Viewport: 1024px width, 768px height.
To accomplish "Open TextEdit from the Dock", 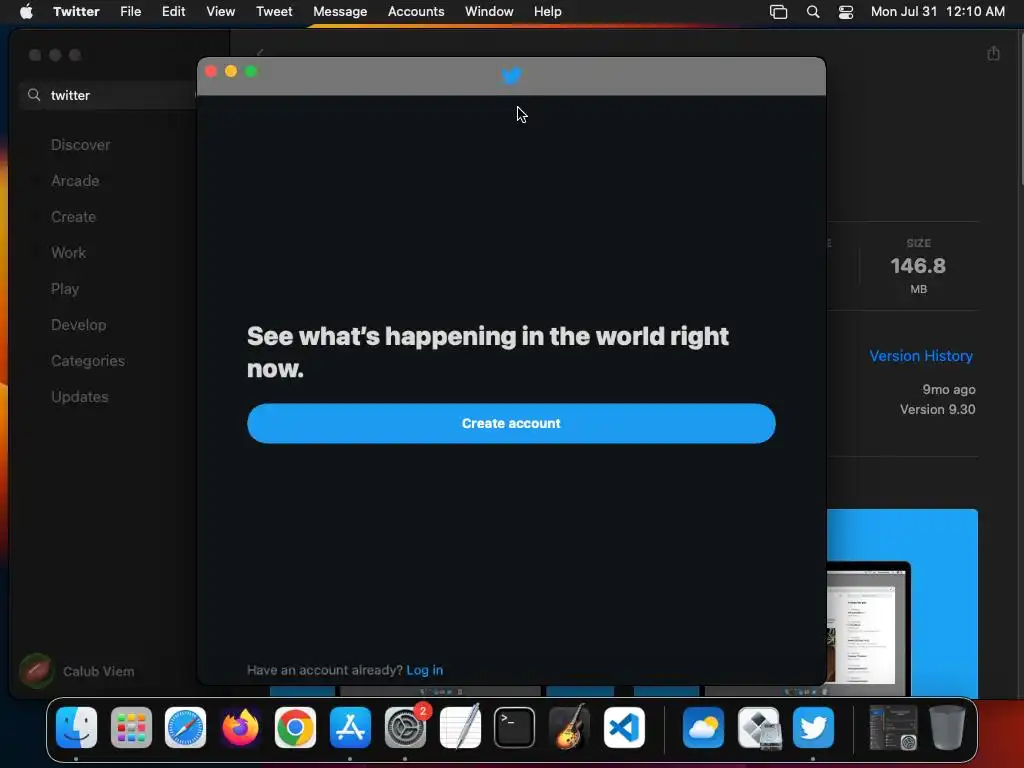I will point(460,728).
